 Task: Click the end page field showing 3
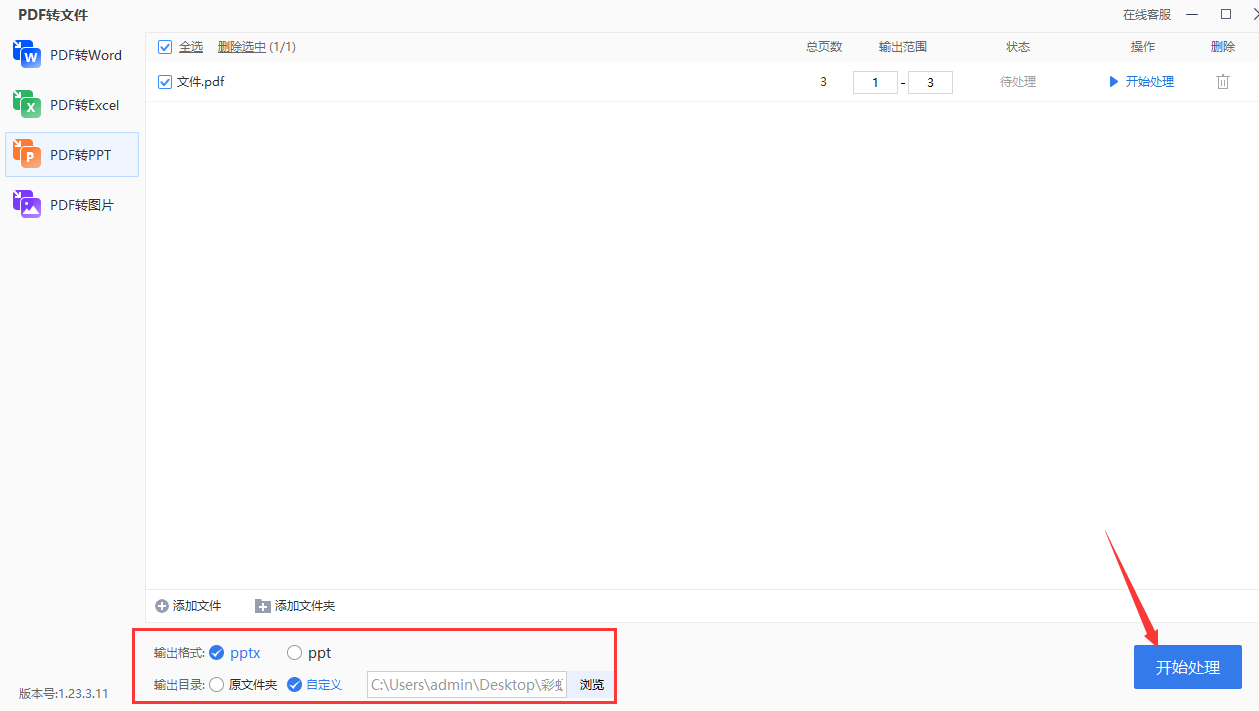tap(930, 82)
